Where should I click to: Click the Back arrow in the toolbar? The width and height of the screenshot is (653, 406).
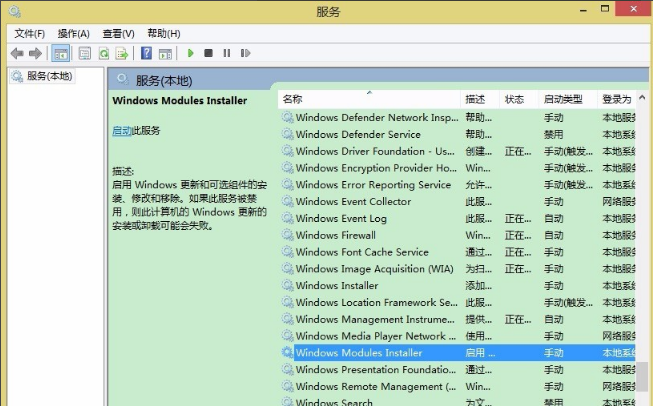pyautogui.click(x=17, y=53)
